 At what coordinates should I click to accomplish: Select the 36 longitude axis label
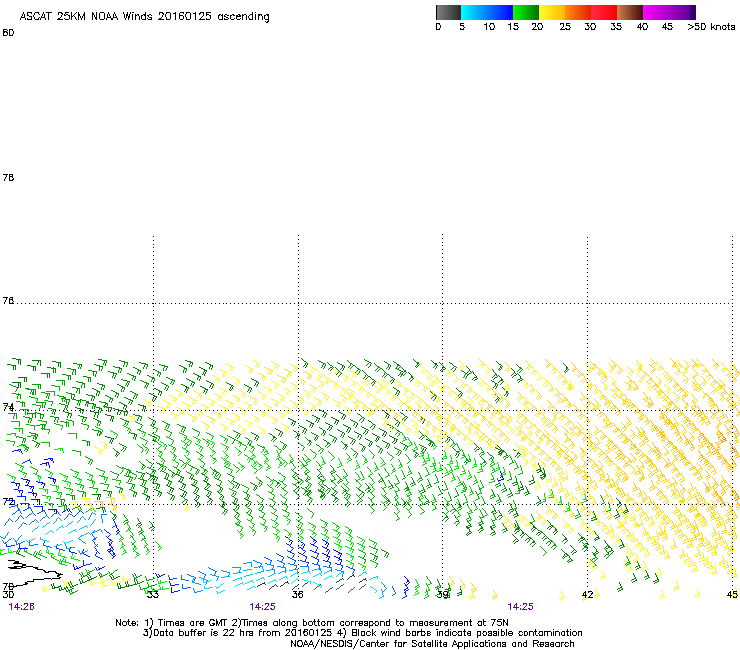pyautogui.click(x=297, y=594)
